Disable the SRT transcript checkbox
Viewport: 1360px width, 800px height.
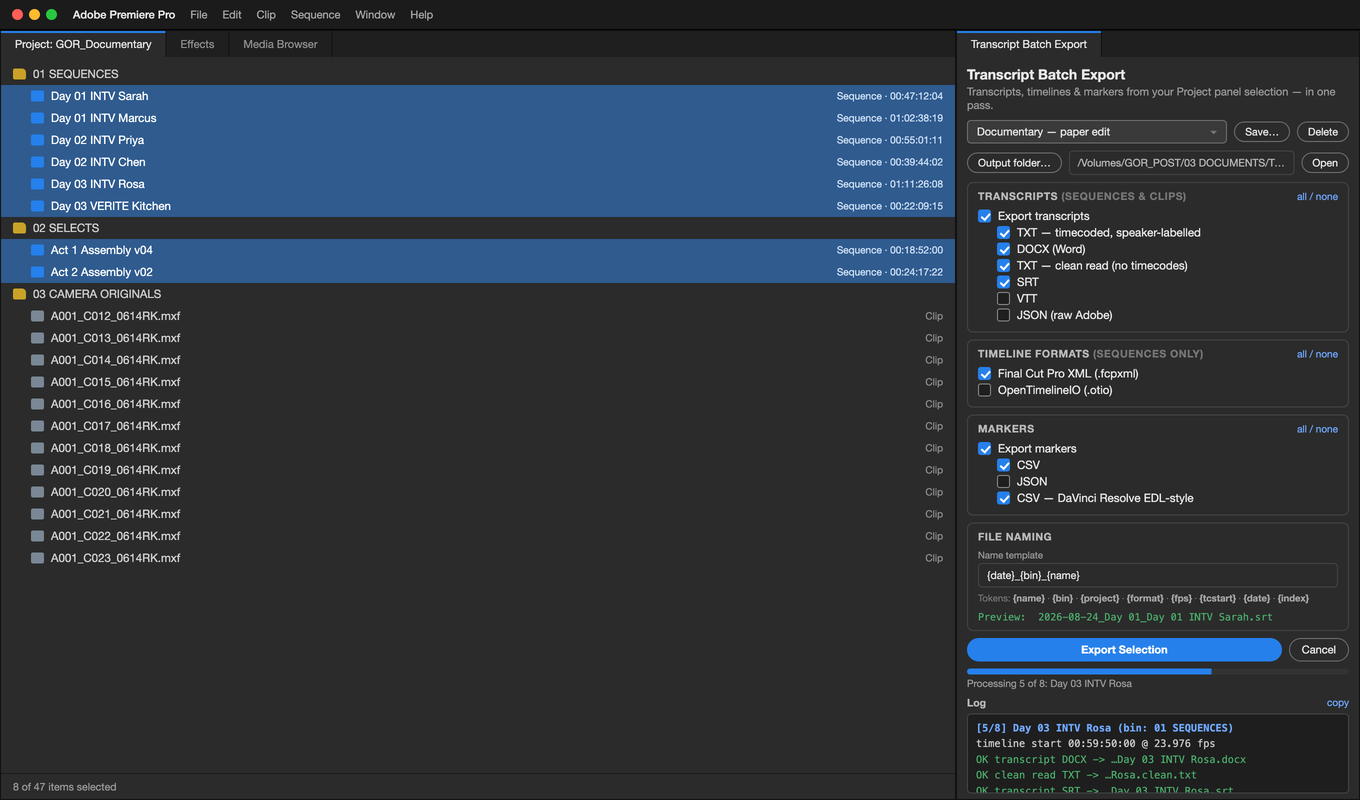(1004, 282)
